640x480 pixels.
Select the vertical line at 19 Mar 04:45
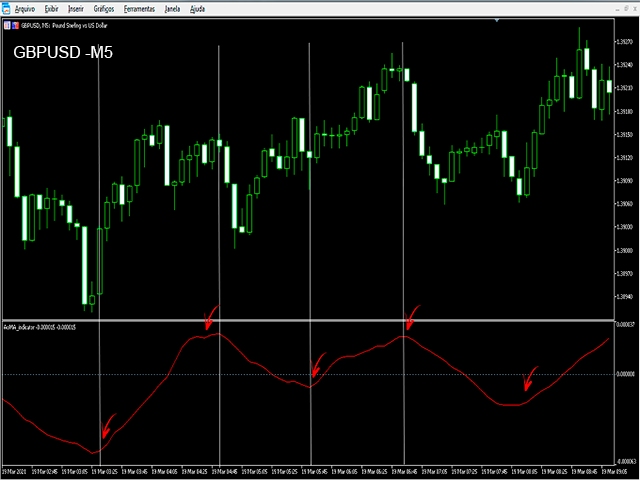[220, 200]
